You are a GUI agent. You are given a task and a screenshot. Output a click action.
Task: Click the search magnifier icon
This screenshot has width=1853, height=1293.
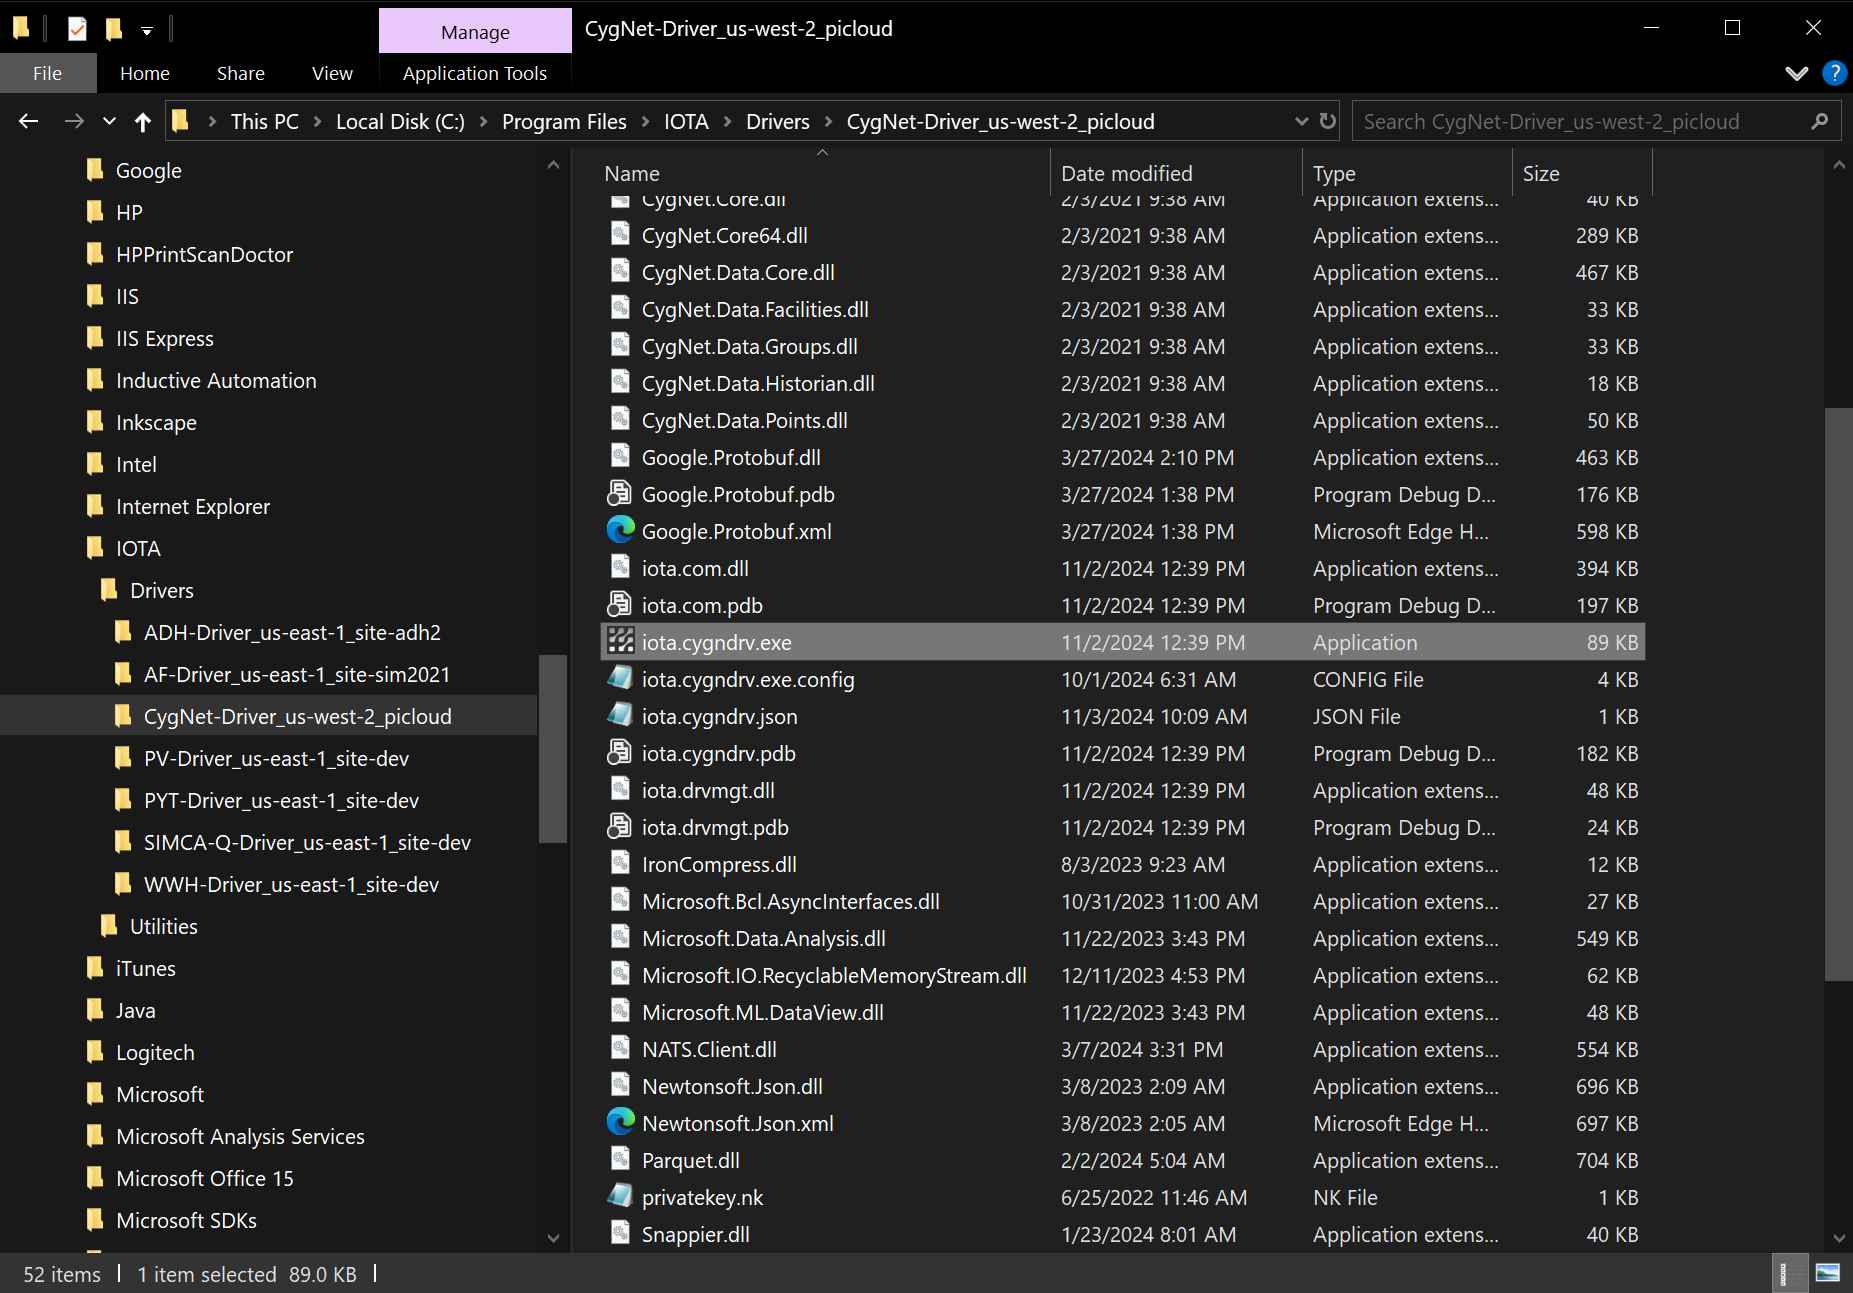(1820, 121)
